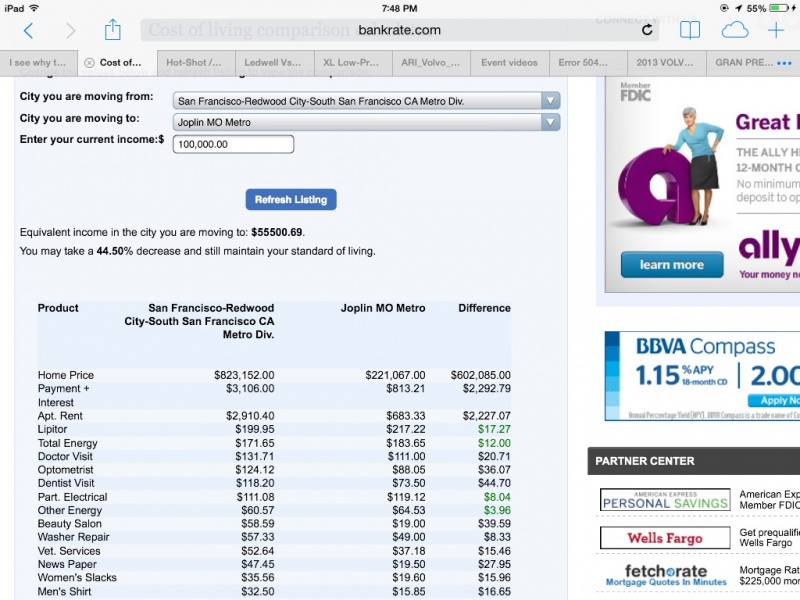Click the Total Energy row label

[67, 443]
